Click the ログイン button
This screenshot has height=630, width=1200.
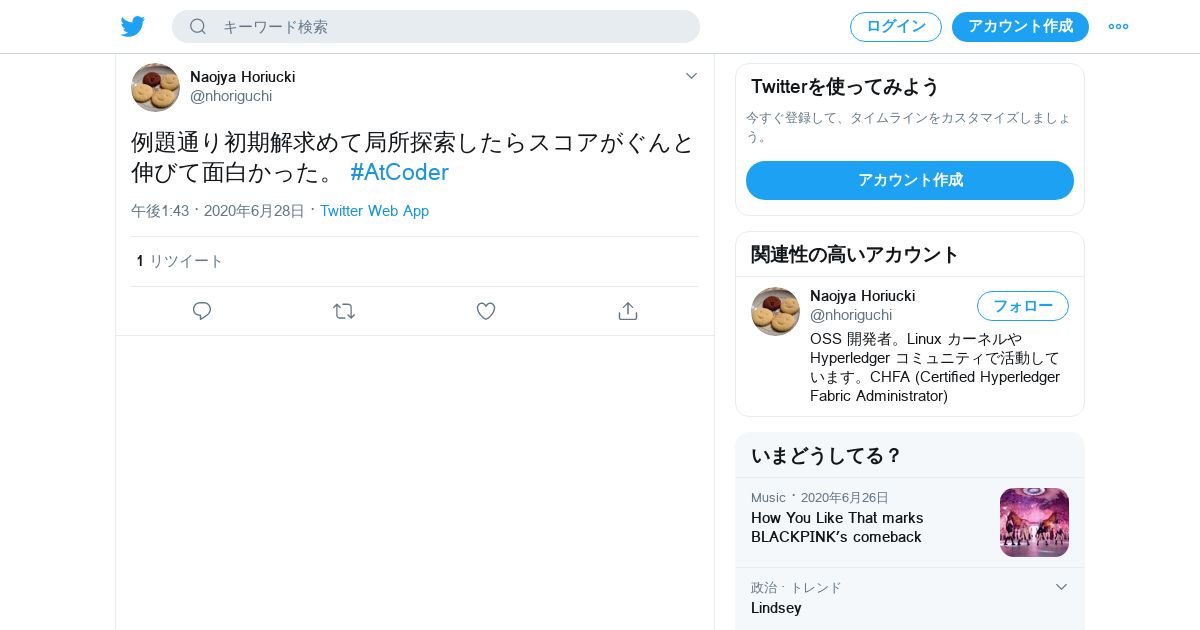tap(896, 27)
